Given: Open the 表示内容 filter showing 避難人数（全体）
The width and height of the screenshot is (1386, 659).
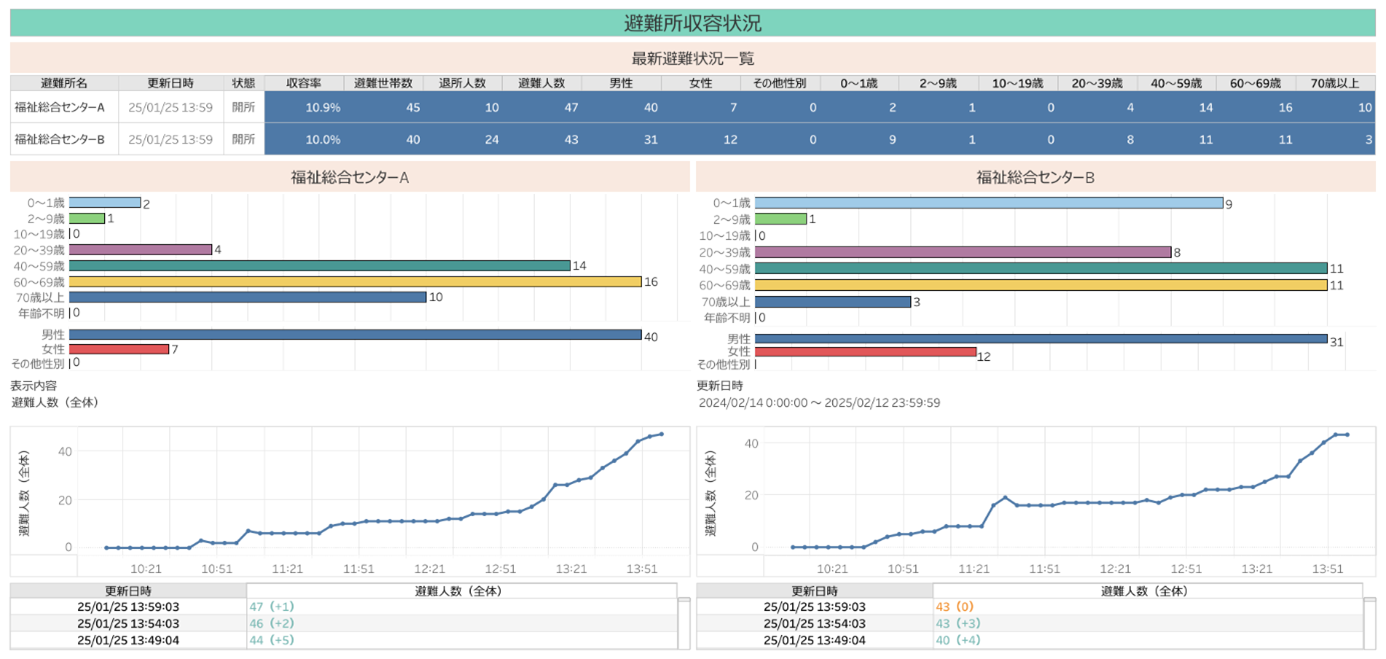Looking at the screenshot, I should (x=55, y=402).
